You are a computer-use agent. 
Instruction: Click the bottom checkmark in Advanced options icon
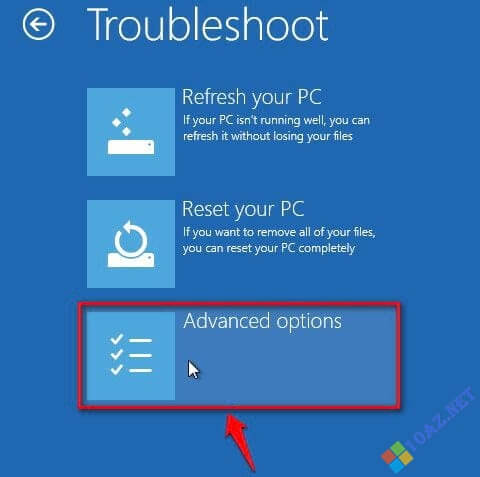pyautogui.click(x=117, y=369)
